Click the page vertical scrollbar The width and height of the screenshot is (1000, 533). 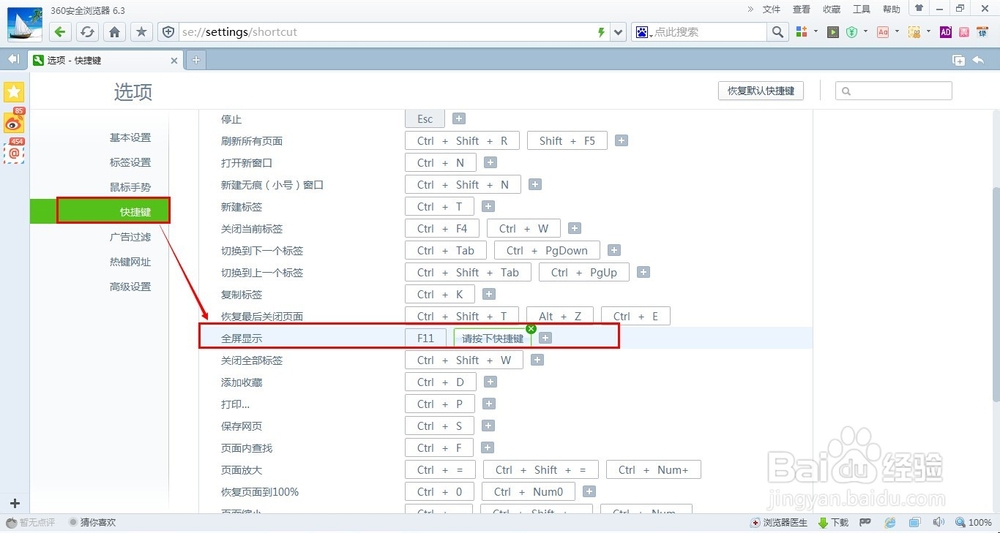click(x=995, y=293)
